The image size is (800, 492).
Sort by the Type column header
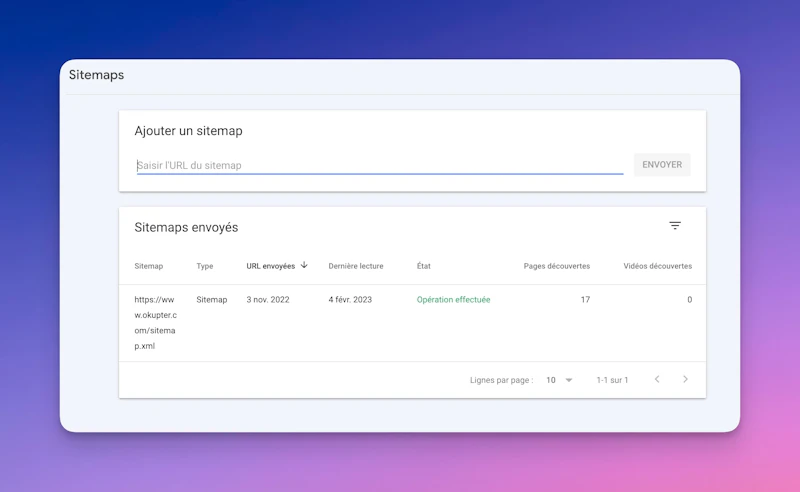[205, 266]
